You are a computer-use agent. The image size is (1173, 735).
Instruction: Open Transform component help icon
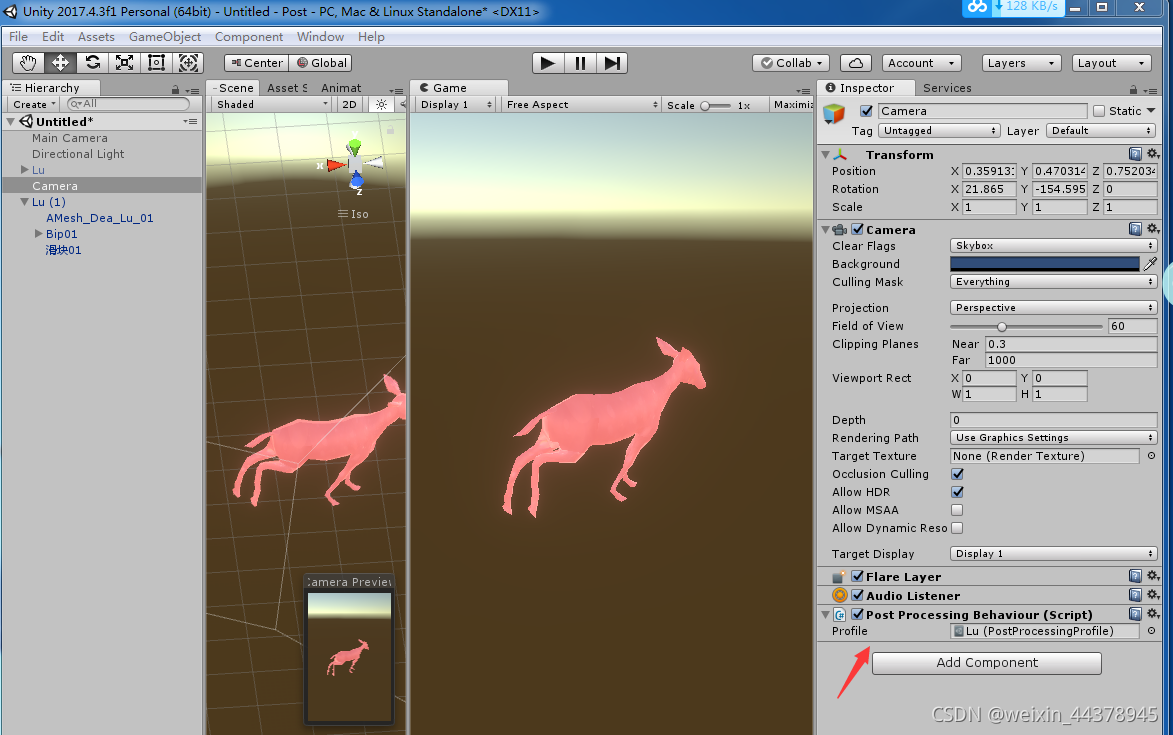(1135, 154)
